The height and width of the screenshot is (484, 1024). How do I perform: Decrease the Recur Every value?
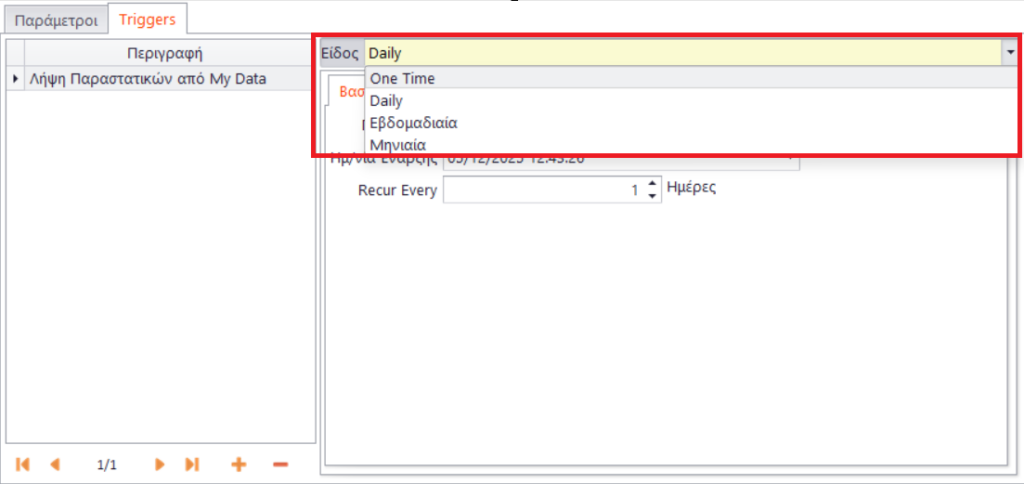click(x=653, y=195)
